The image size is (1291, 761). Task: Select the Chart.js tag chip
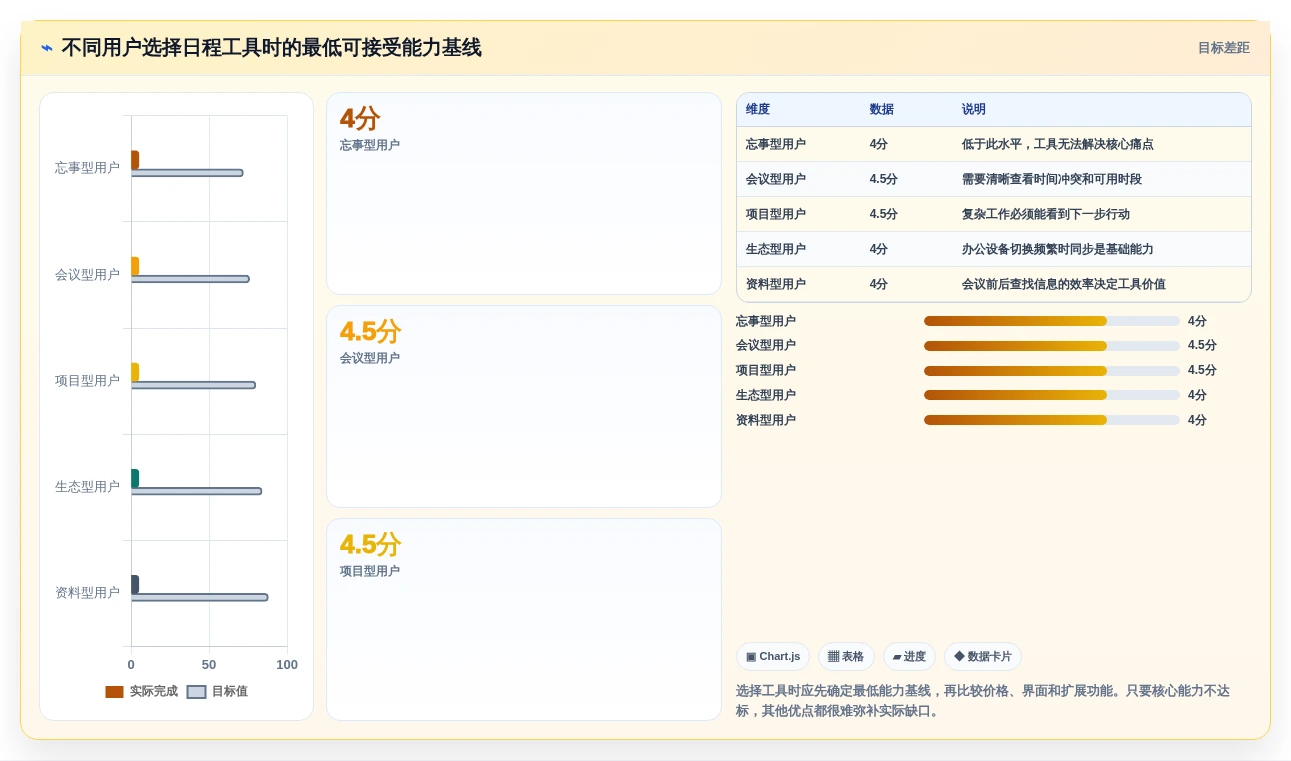(x=773, y=657)
